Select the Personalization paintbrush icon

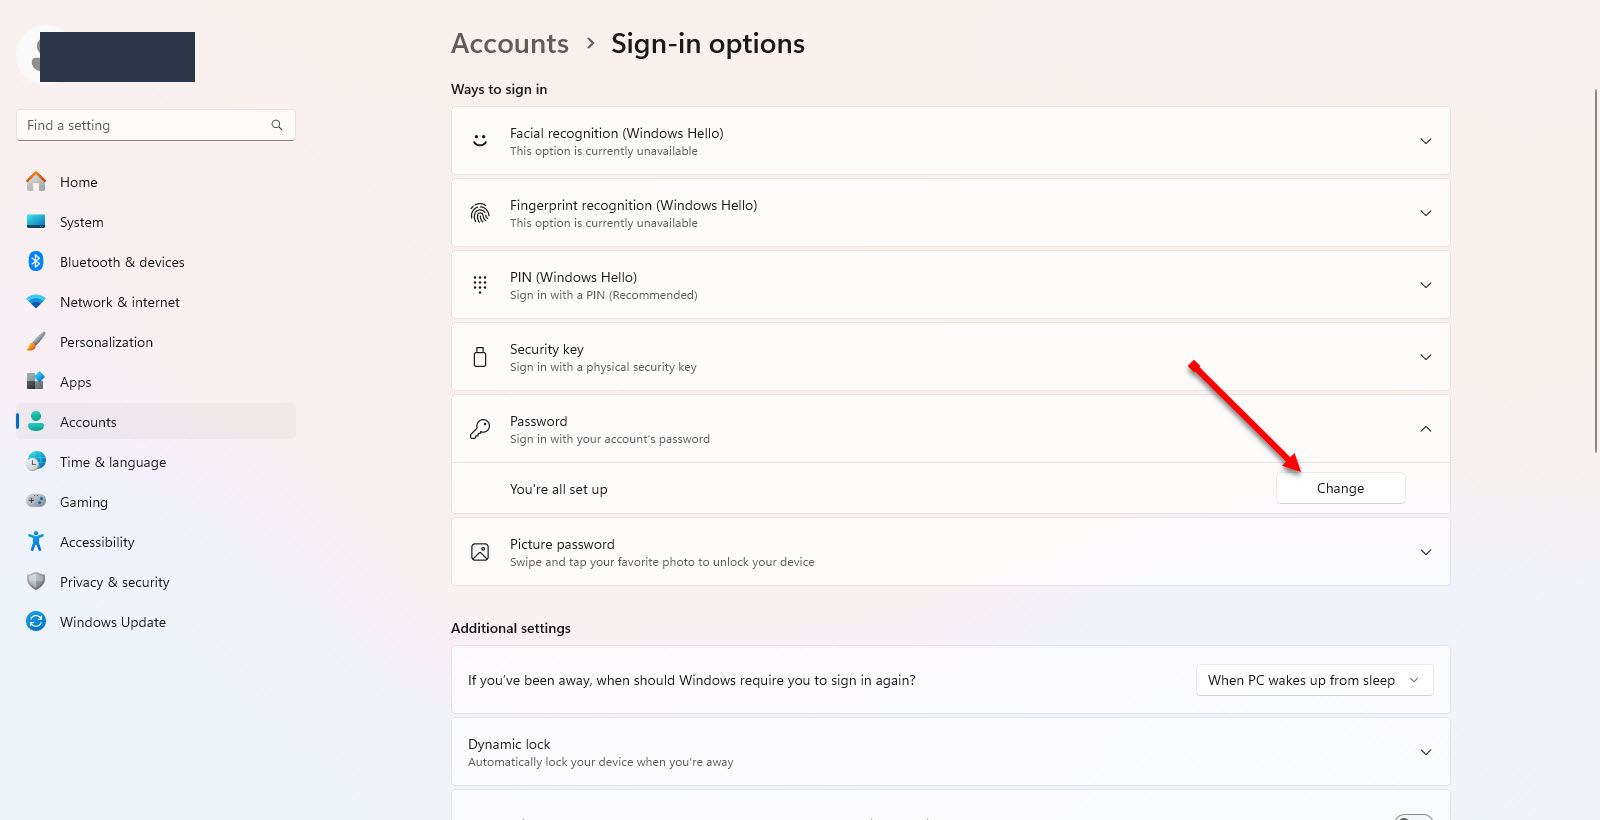(x=35, y=341)
